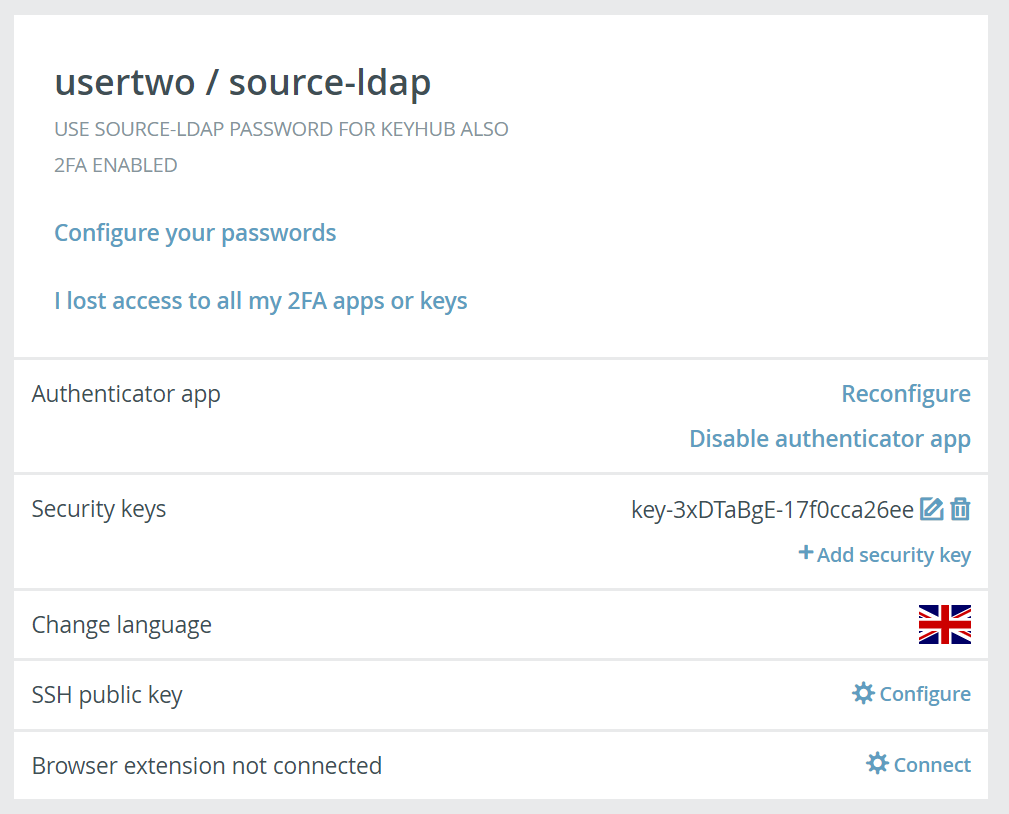The image size is (1009, 814).
Task: Click the Security keys label
Action: point(99,509)
